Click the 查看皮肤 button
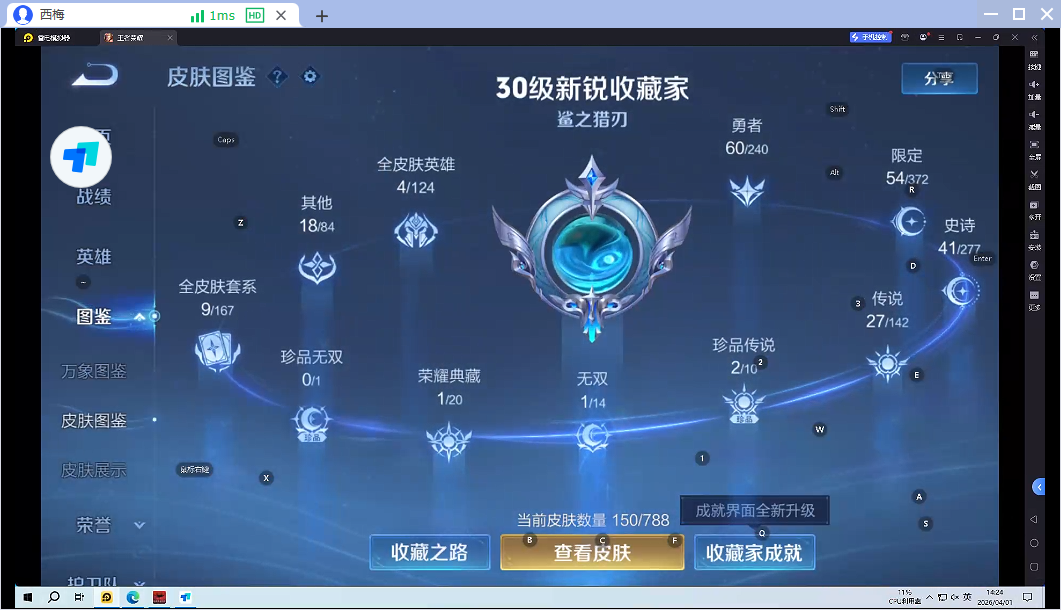Image resolution: width=1061 pixels, height=610 pixels. click(592, 552)
